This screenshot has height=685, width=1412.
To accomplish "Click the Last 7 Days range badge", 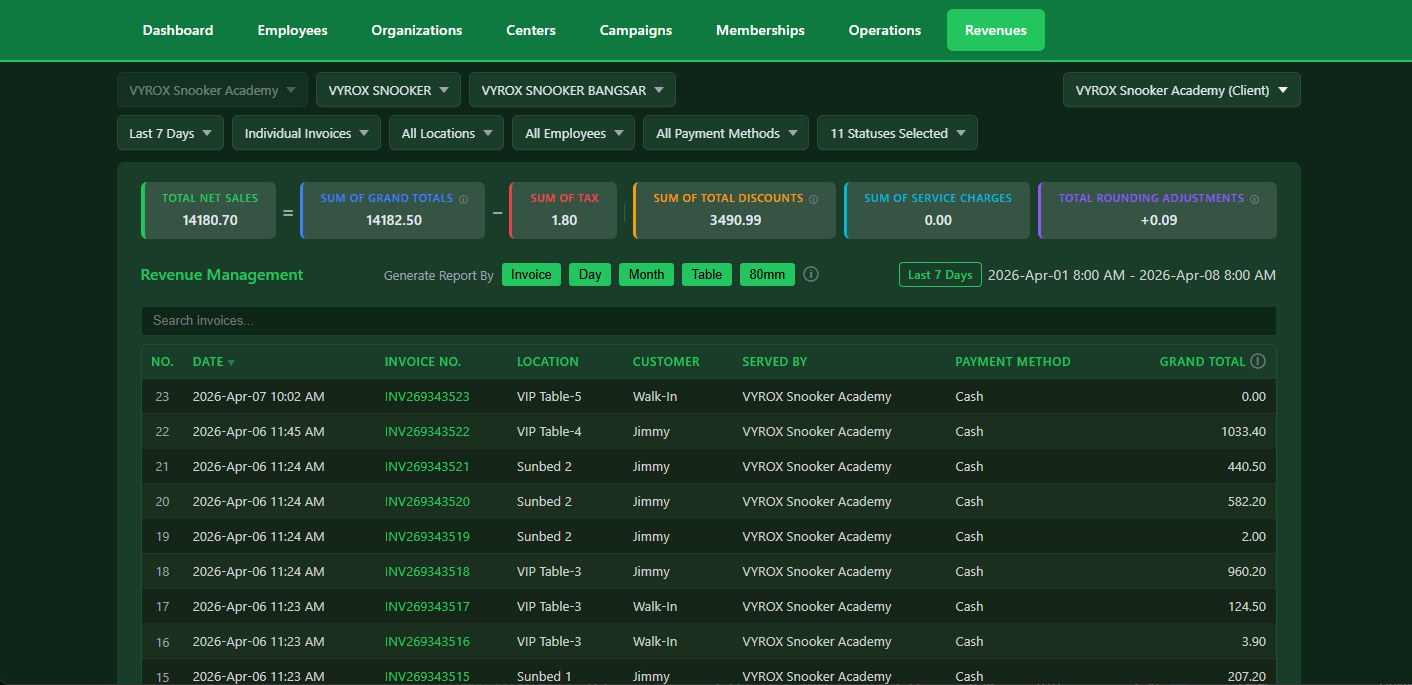I will click(x=940, y=274).
